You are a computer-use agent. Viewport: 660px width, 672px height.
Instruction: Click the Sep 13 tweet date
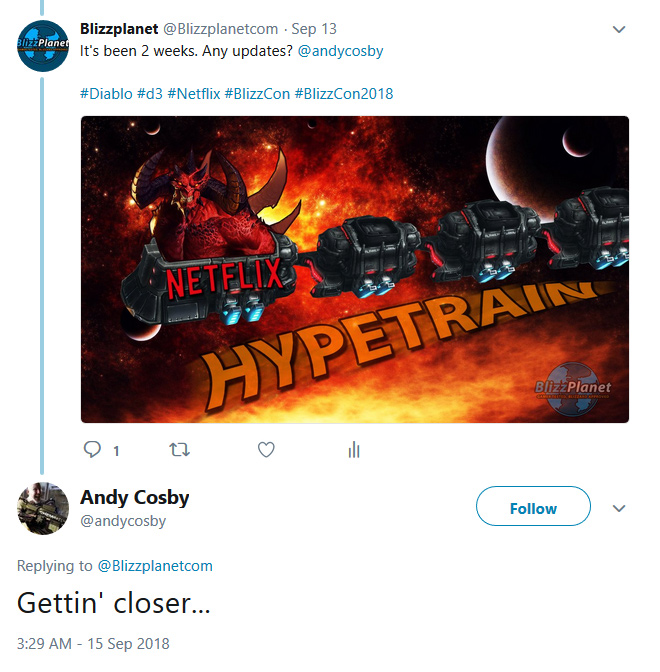click(314, 29)
